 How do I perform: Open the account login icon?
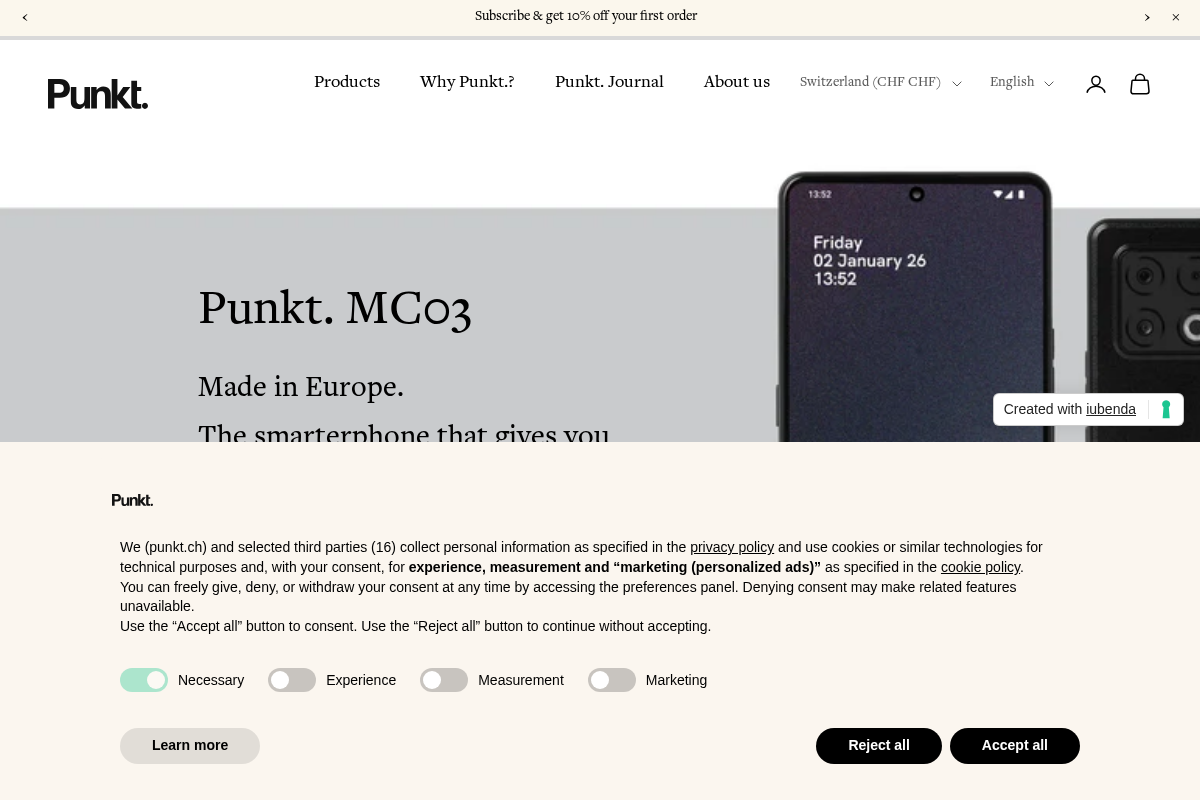[1096, 84]
